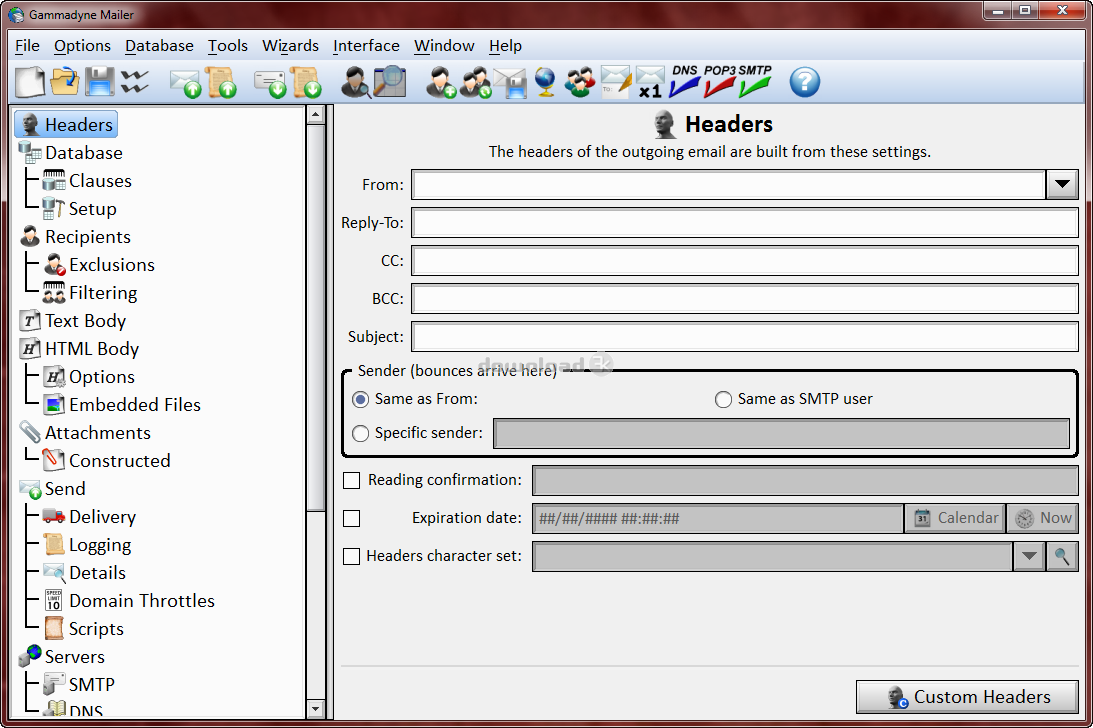Image resolution: width=1093 pixels, height=728 pixels.
Task: Open Clauses under Database
Action: click(87, 181)
